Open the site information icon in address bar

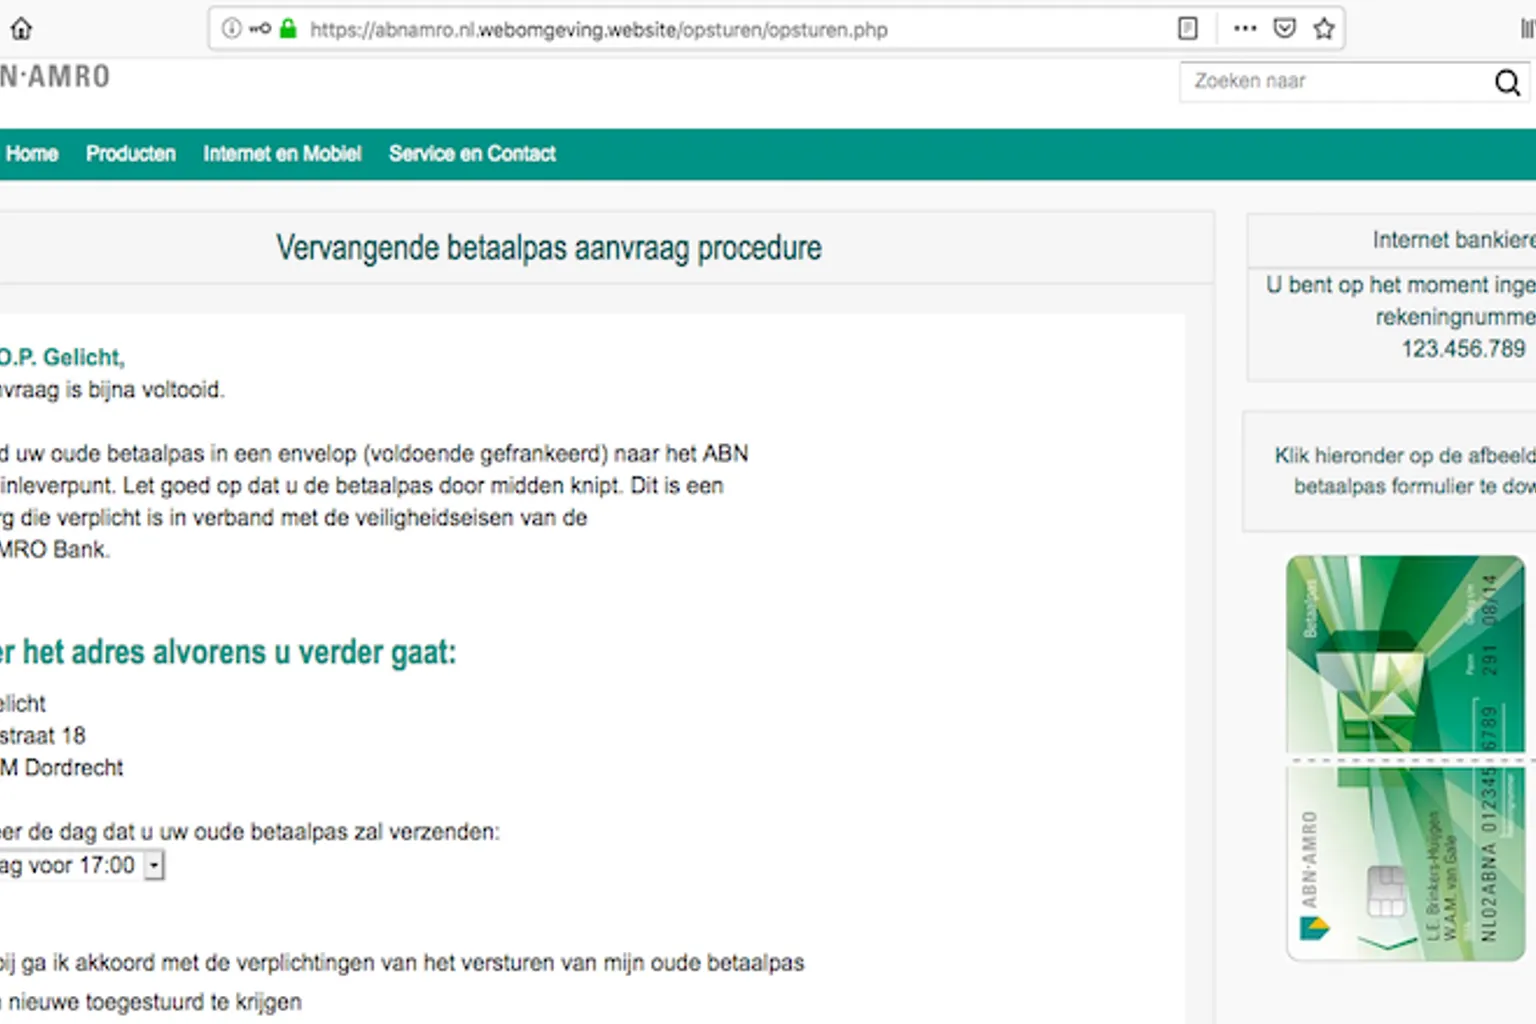tap(231, 29)
